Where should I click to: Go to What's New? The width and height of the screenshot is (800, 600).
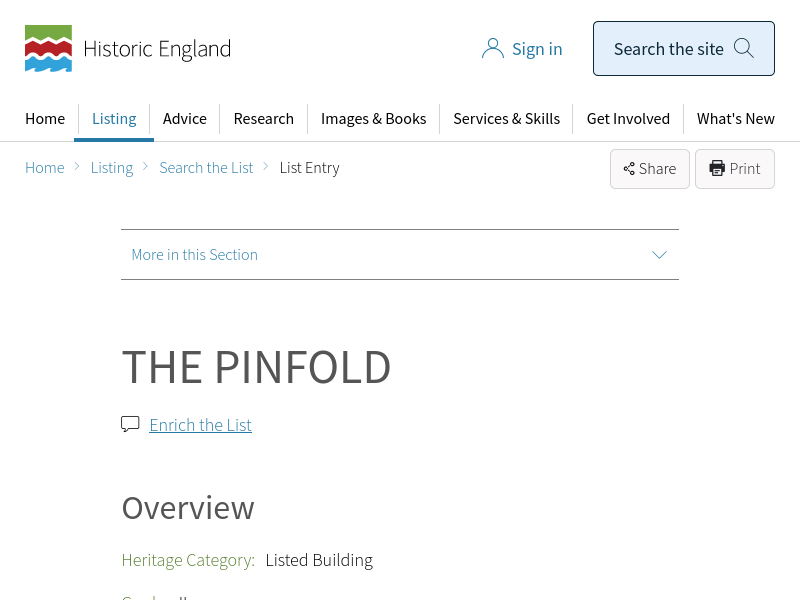(x=735, y=118)
